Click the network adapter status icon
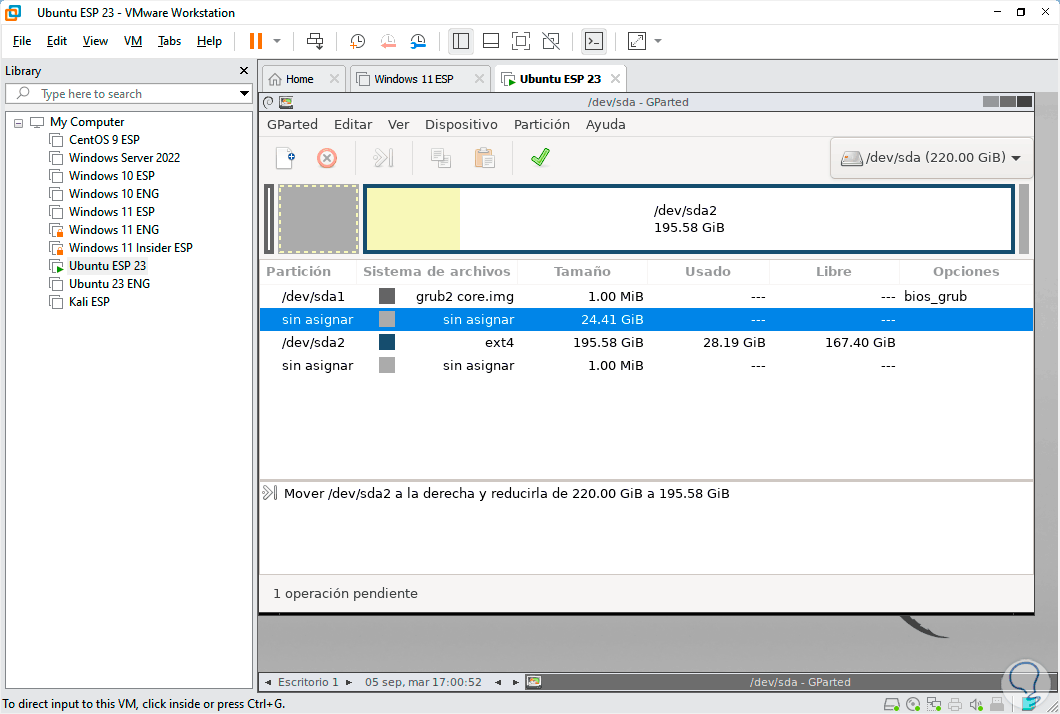 [934, 705]
